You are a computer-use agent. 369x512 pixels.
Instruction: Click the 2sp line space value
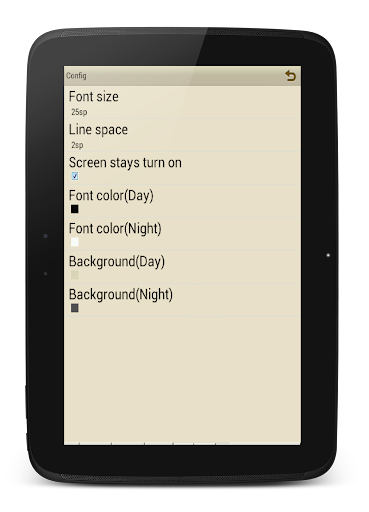[77, 145]
